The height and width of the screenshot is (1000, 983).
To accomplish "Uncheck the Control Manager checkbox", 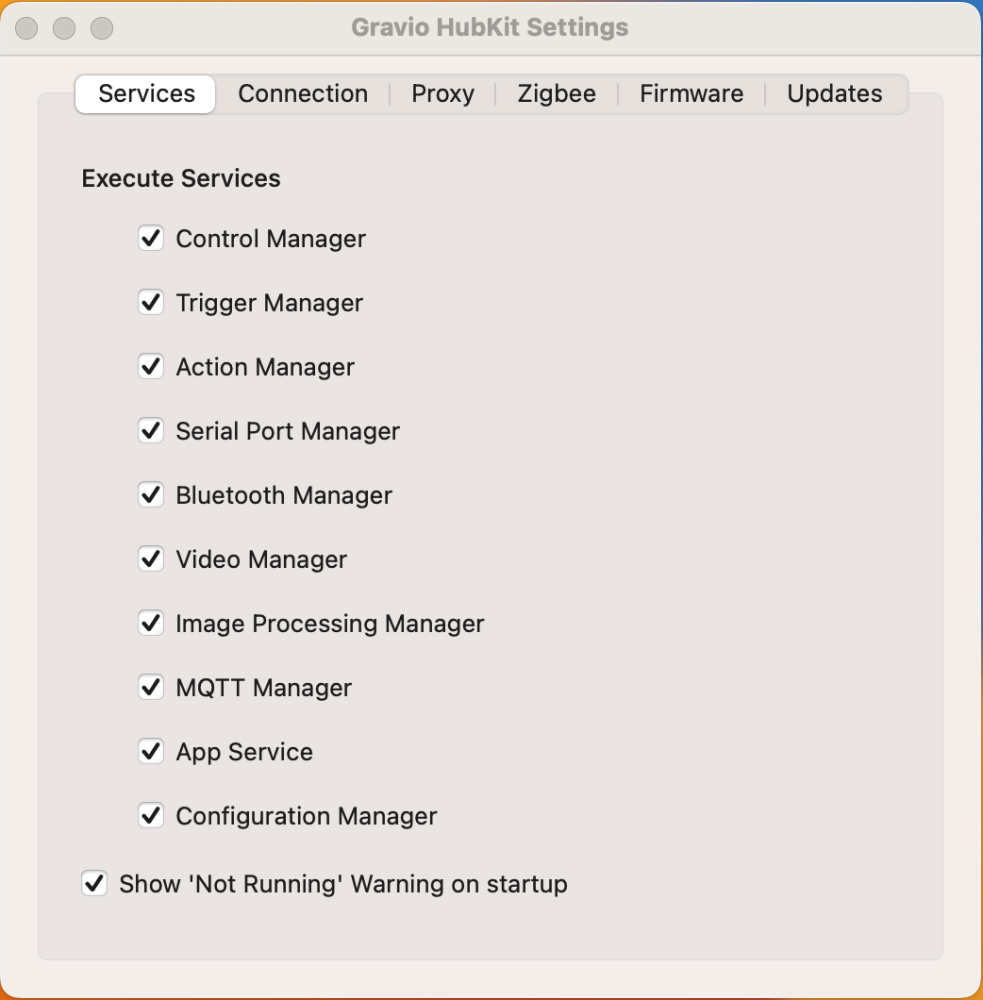I will point(151,239).
